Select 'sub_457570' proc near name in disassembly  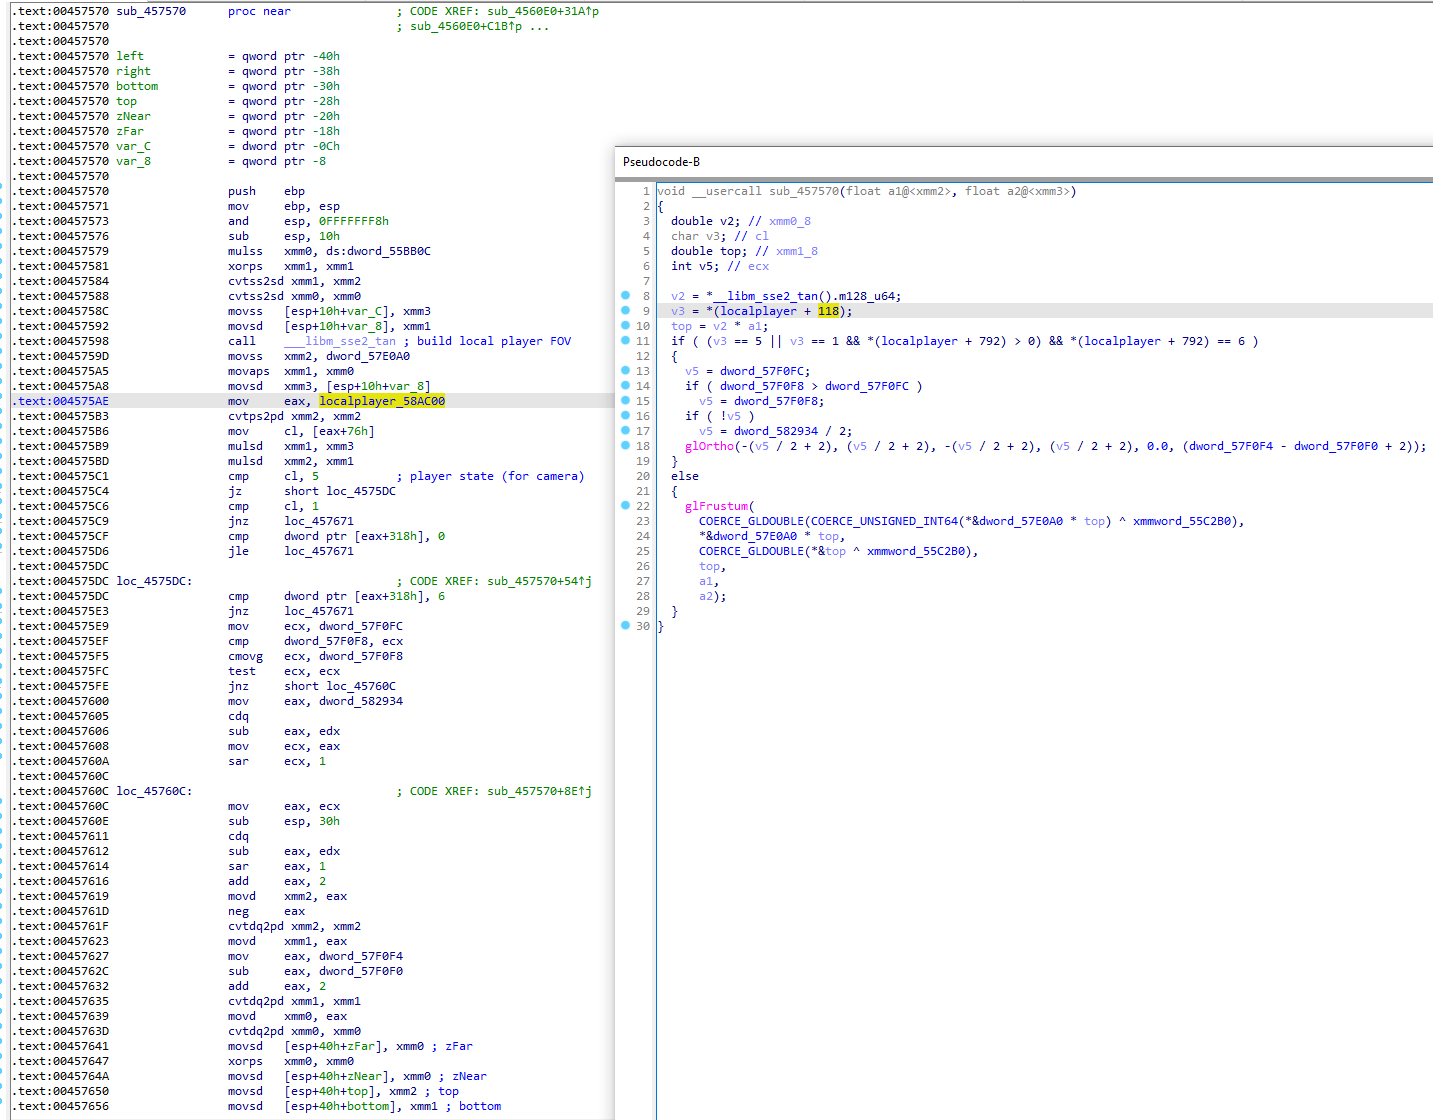click(x=151, y=11)
